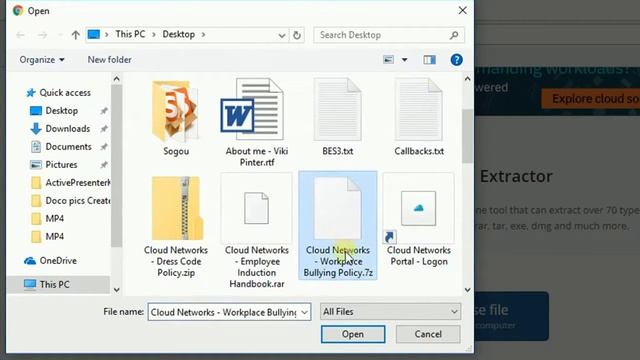Click the This PC computer icon in address bar
This screenshot has height=360, width=640.
click(x=94, y=35)
